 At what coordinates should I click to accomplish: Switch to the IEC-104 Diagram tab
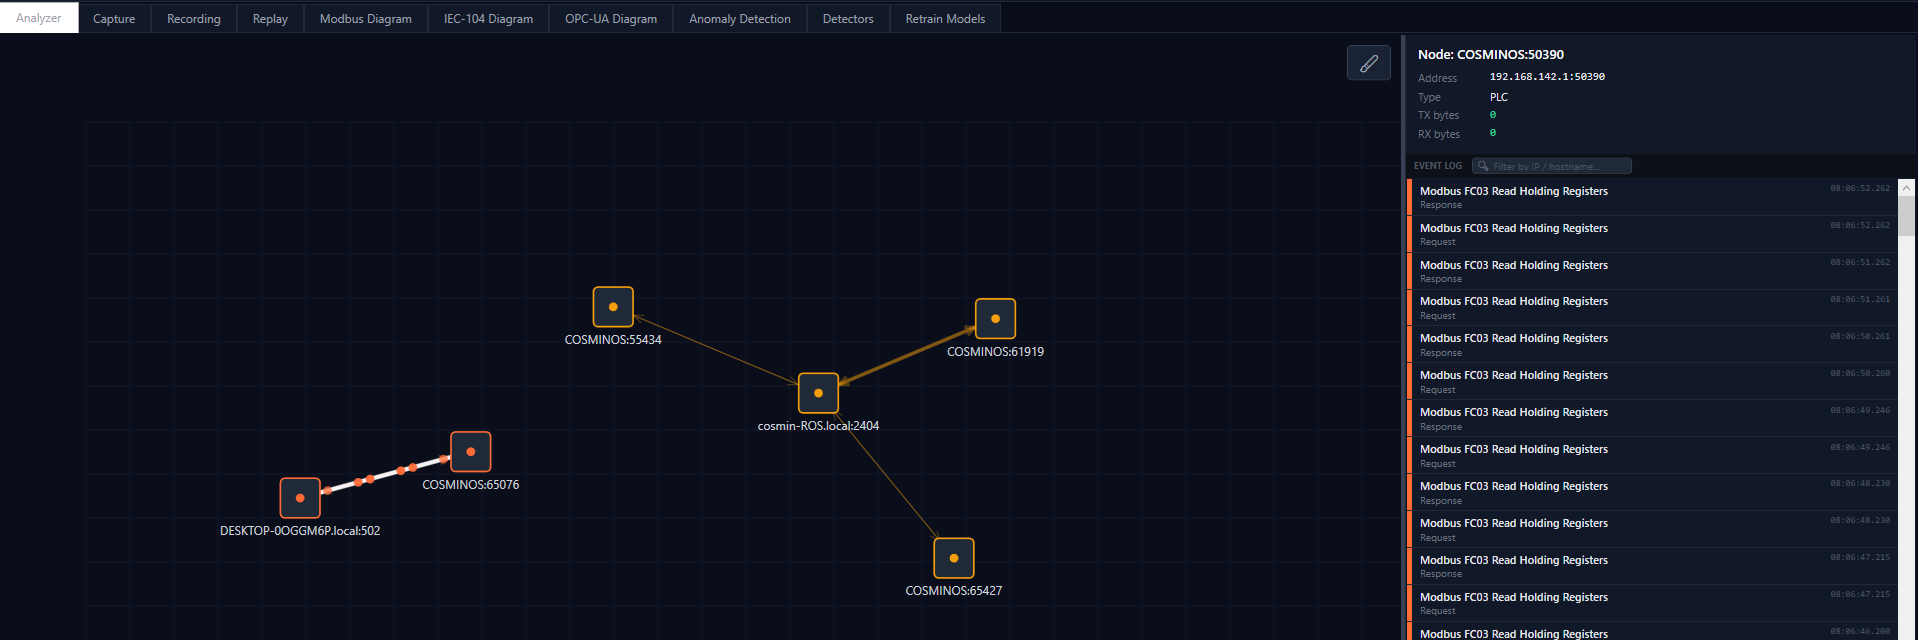(489, 18)
